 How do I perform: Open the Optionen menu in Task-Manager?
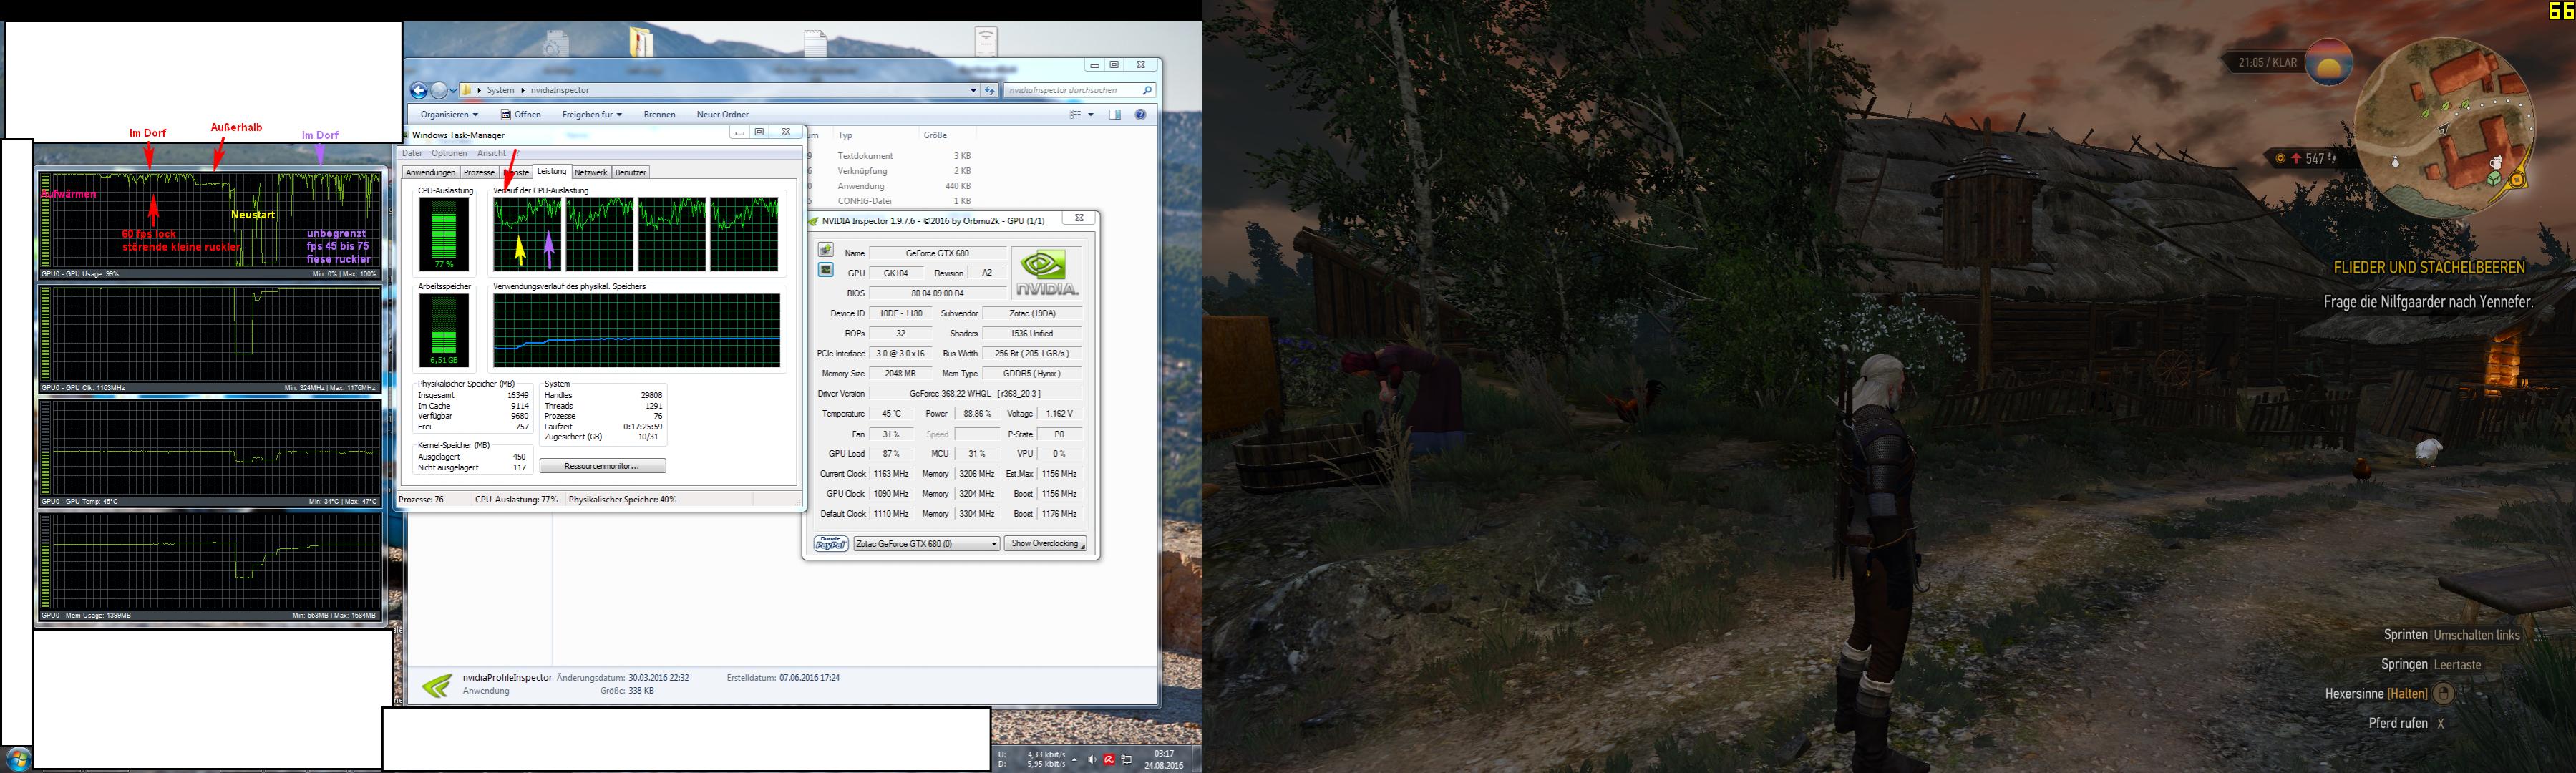pos(449,154)
